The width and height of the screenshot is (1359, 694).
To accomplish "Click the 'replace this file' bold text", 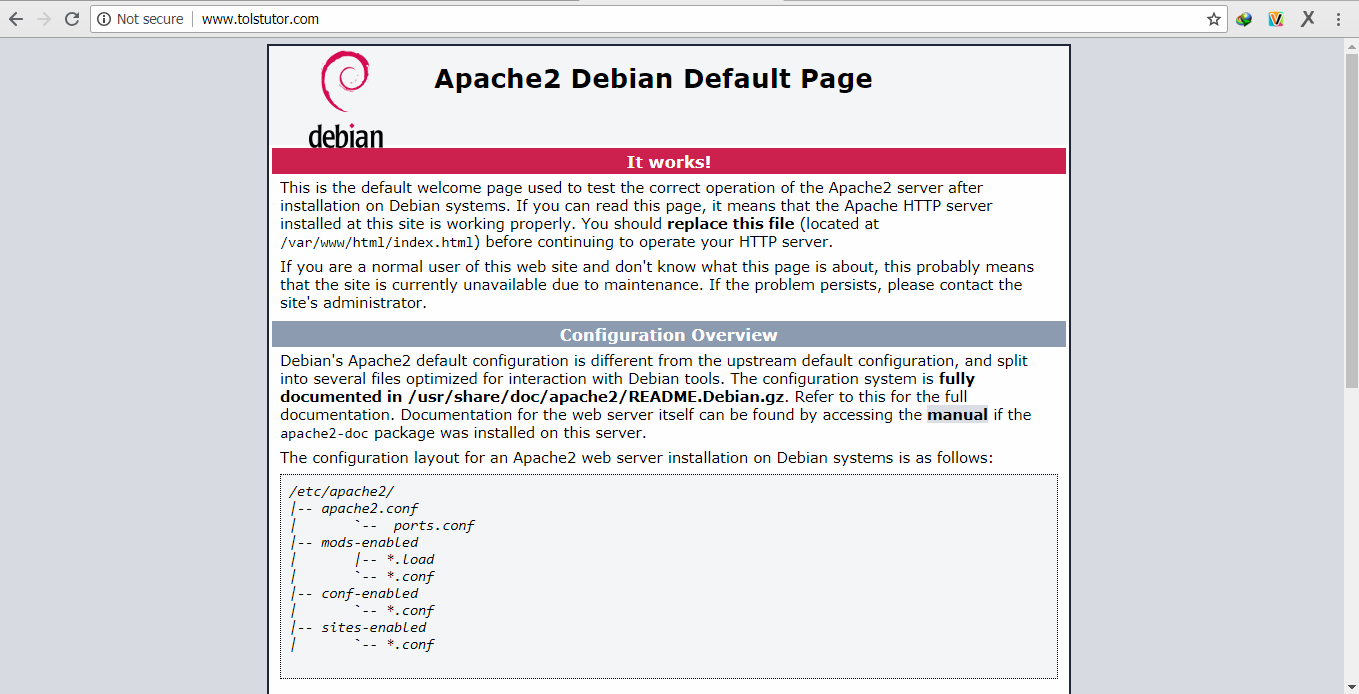I will coord(731,224).
